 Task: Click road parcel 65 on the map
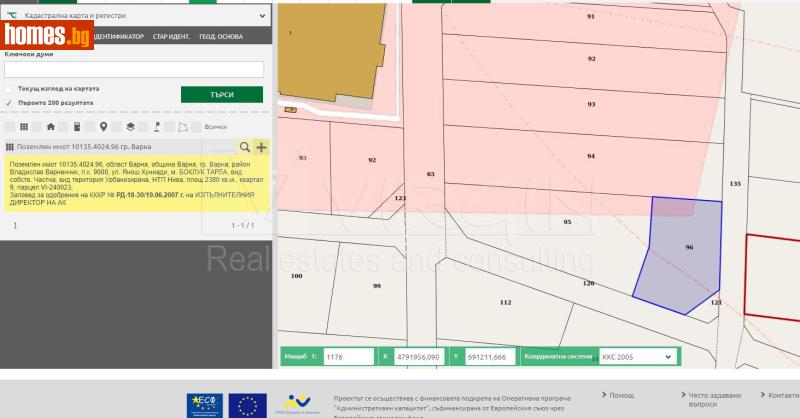click(x=430, y=174)
